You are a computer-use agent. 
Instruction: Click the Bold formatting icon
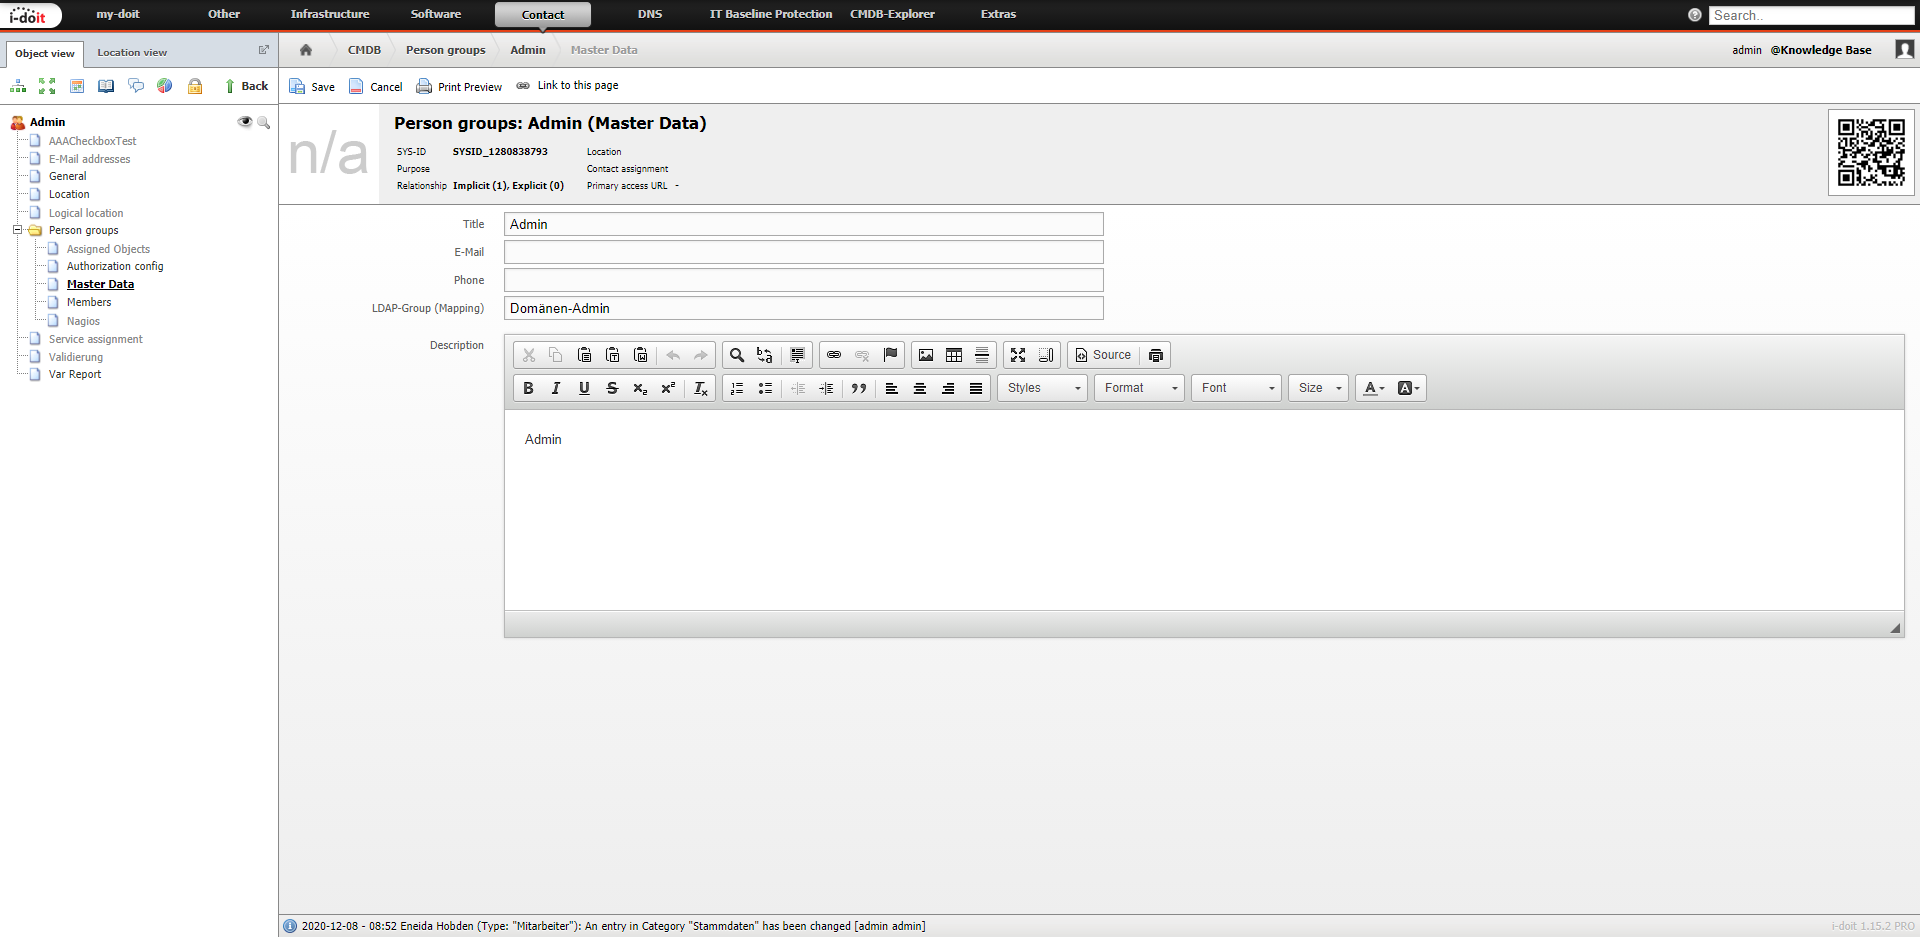[528, 388]
